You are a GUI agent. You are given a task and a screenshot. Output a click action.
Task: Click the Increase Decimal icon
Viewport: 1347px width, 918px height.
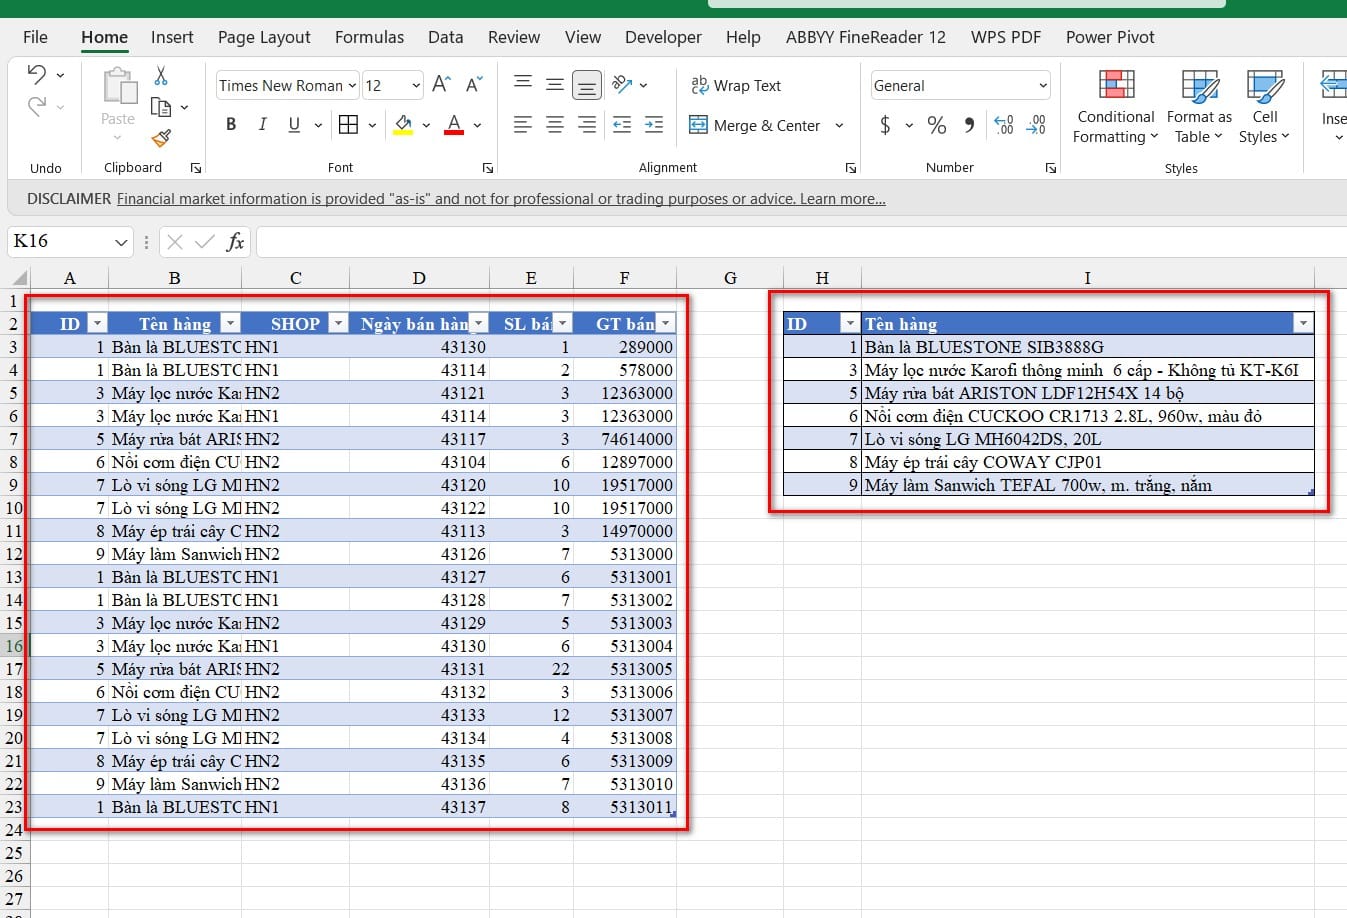[1004, 125]
